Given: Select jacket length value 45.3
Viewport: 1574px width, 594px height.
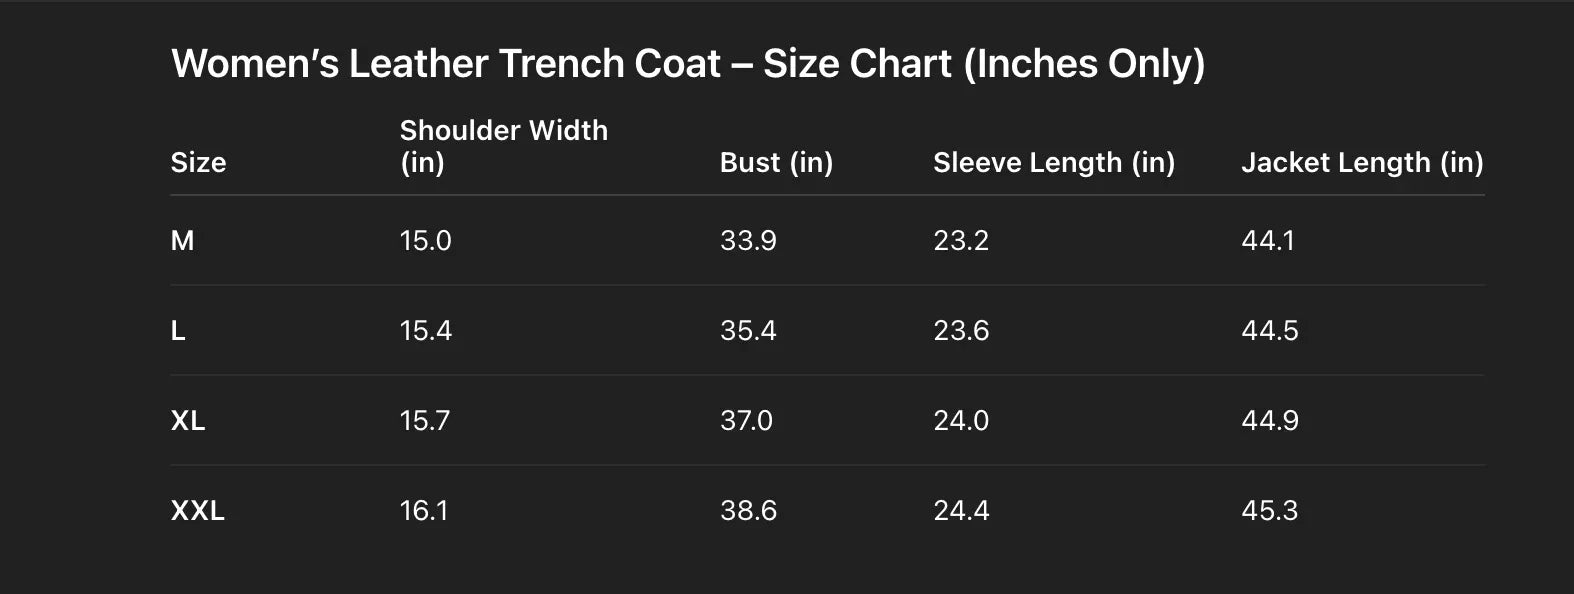Looking at the screenshot, I should click(1269, 510).
